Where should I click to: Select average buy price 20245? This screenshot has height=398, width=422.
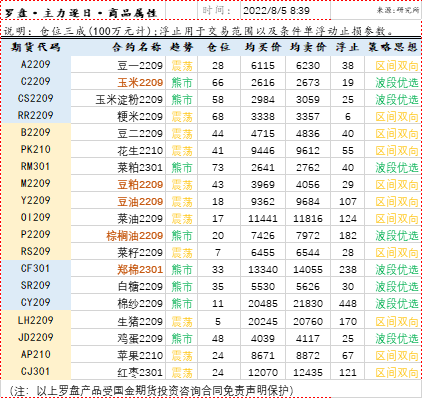(263, 322)
